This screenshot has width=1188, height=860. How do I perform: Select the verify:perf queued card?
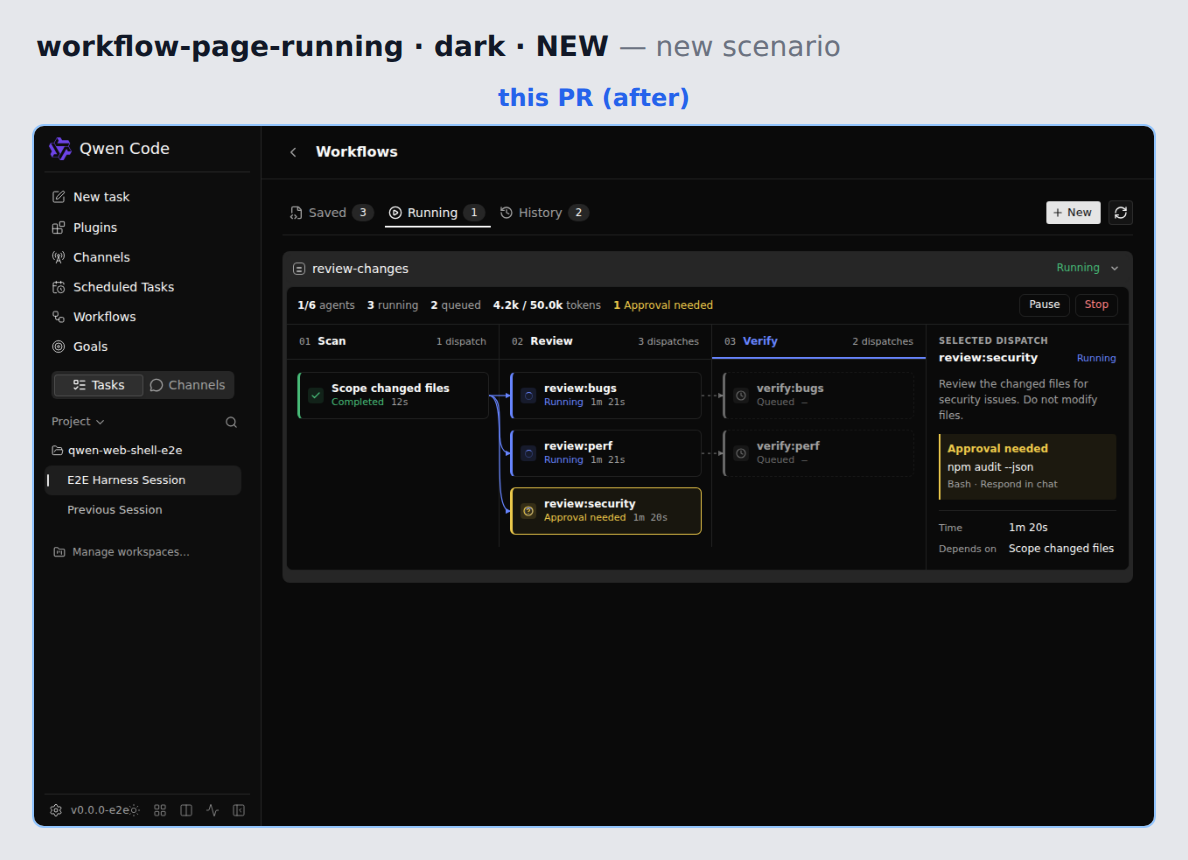click(x=818, y=453)
